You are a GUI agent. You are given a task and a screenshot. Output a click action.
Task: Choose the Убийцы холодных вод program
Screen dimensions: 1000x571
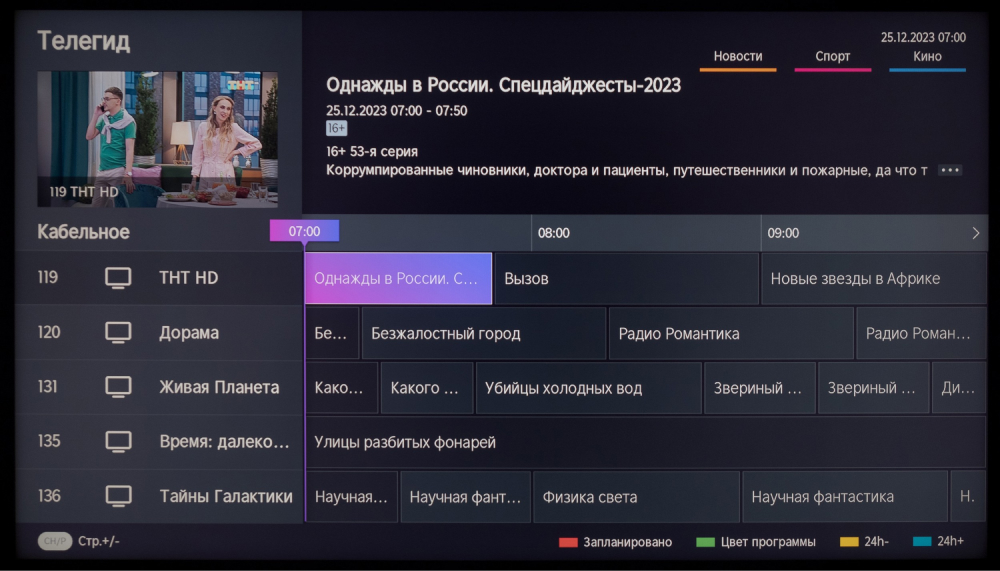588,388
